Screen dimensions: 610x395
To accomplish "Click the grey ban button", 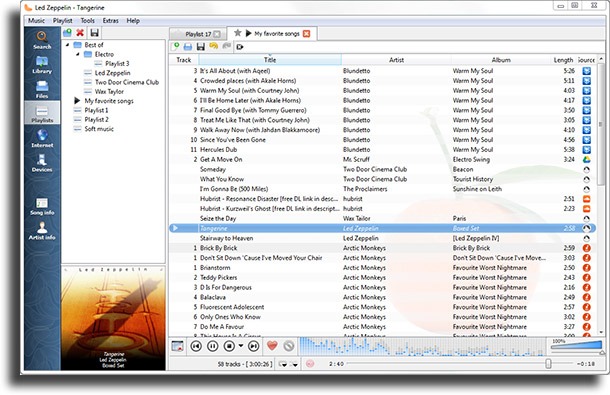I will [289, 346].
